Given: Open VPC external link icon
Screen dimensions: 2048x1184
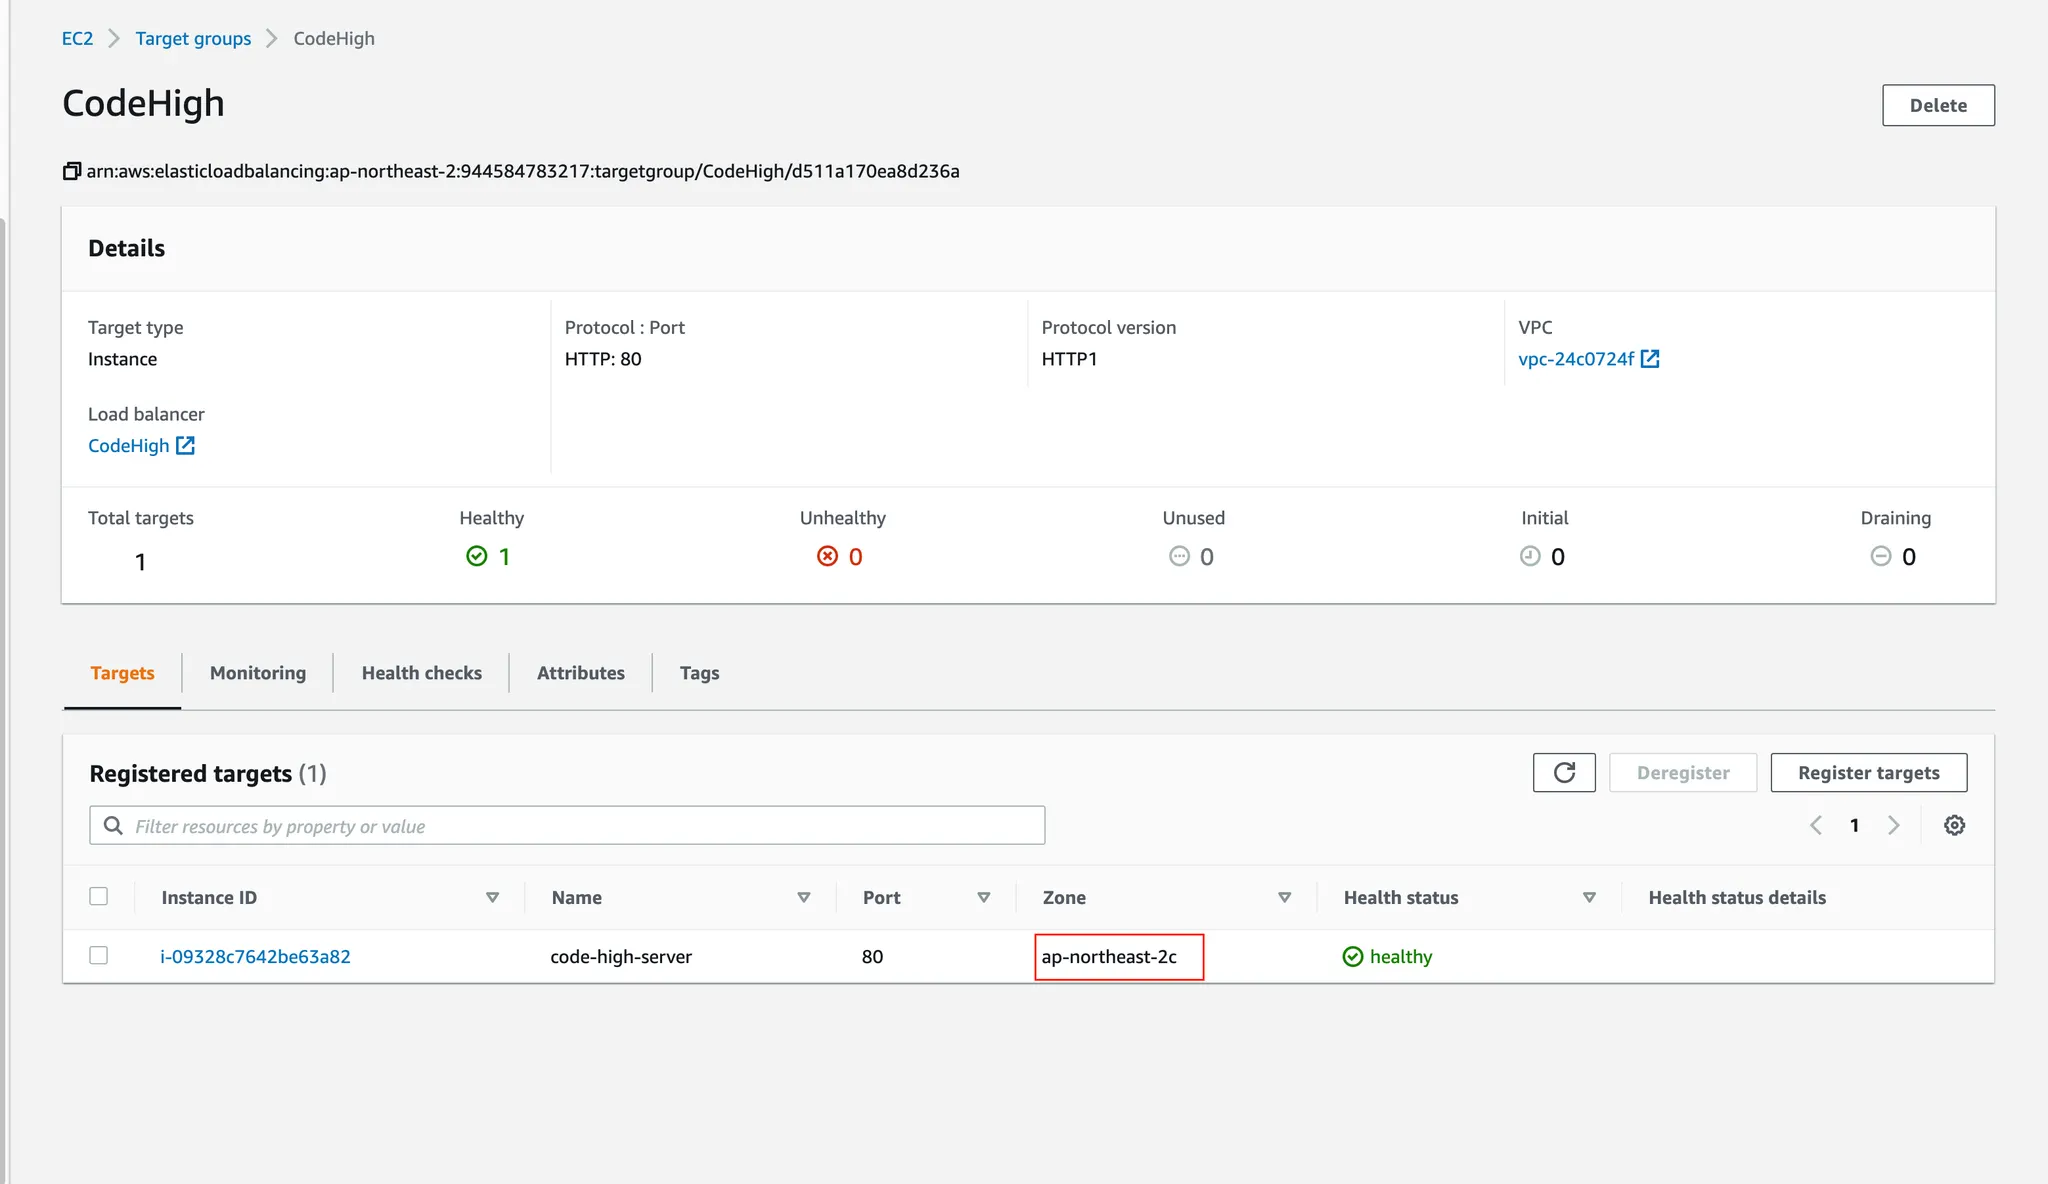Looking at the screenshot, I should [1650, 359].
